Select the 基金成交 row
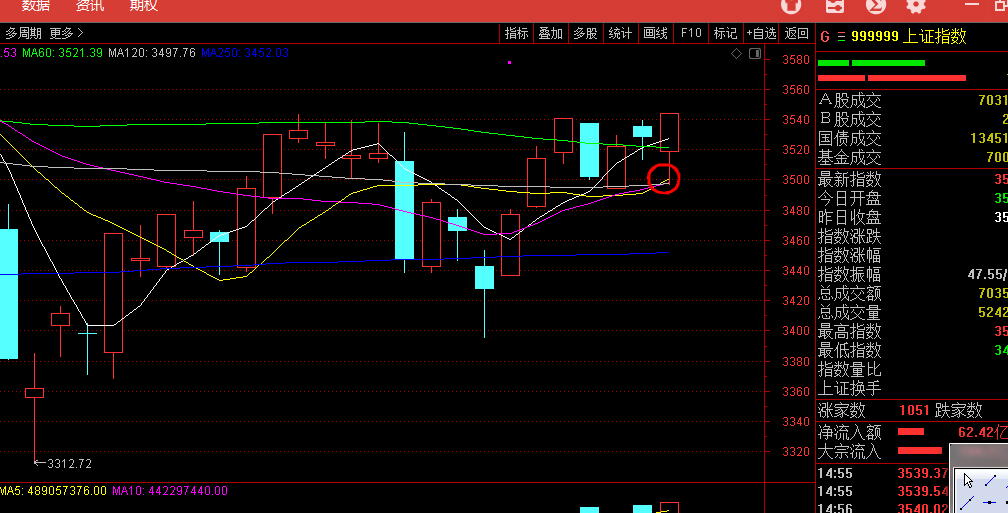 coord(913,158)
